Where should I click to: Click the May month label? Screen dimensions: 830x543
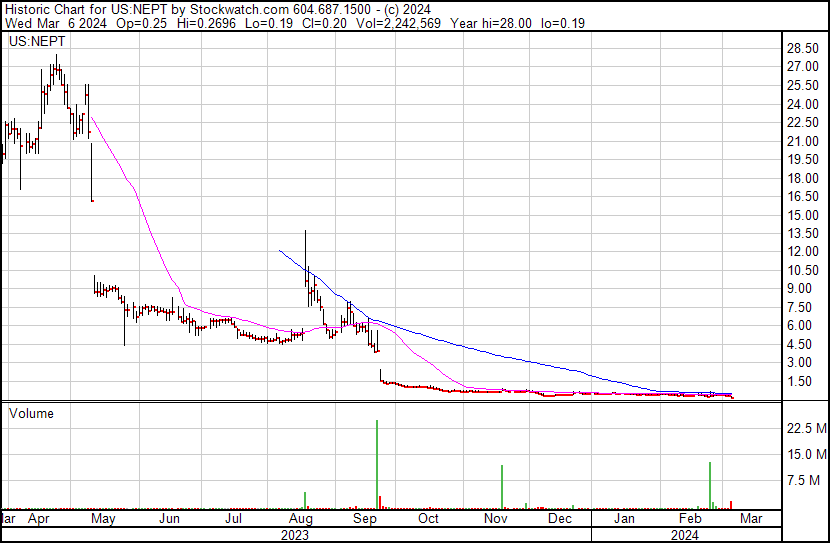point(103,519)
